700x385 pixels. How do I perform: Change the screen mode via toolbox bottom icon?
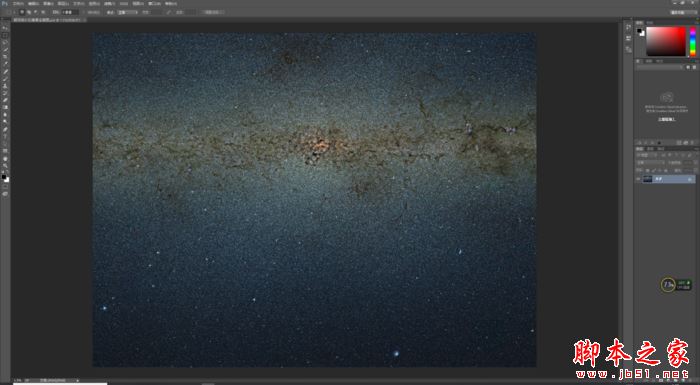[5, 194]
